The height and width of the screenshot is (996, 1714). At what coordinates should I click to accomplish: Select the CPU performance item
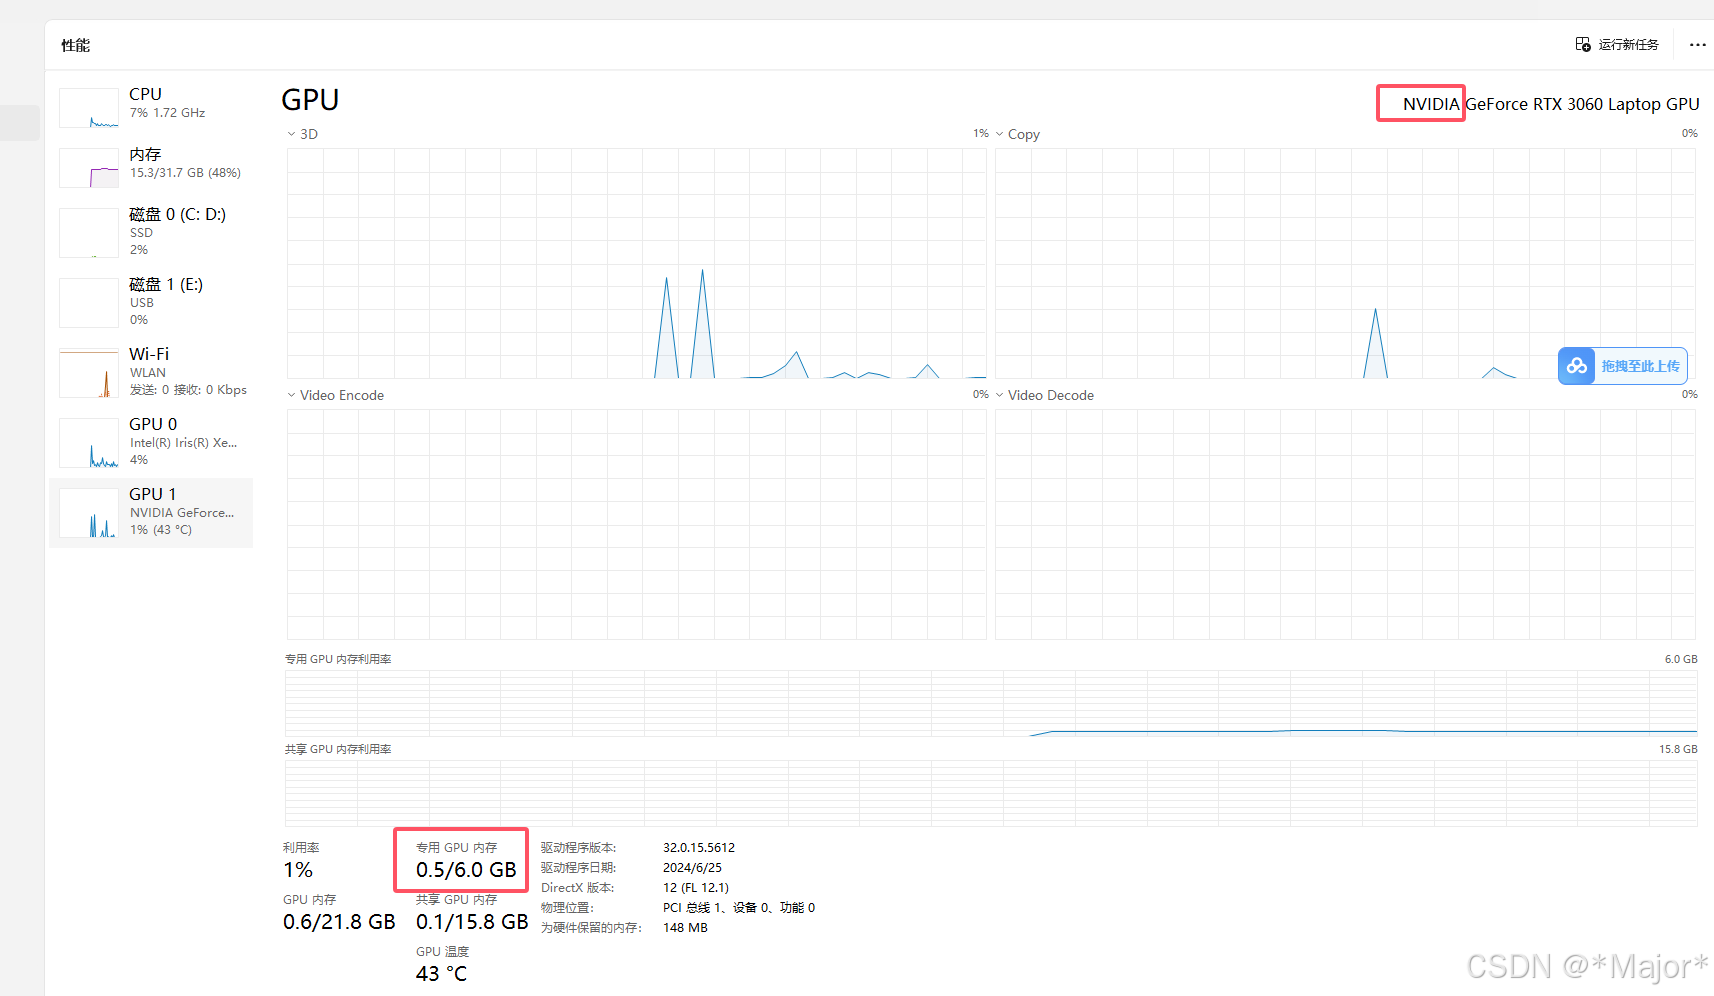(150, 107)
